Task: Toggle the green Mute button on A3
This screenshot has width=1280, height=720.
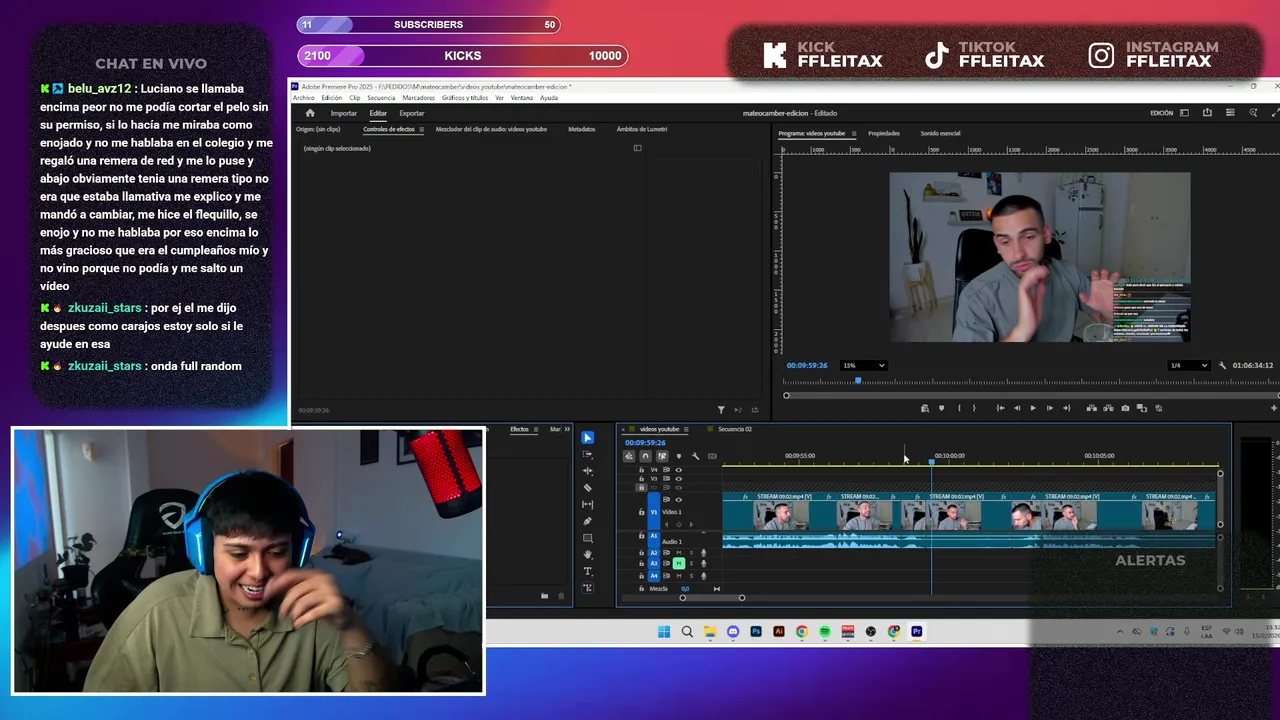Action: 679,564
